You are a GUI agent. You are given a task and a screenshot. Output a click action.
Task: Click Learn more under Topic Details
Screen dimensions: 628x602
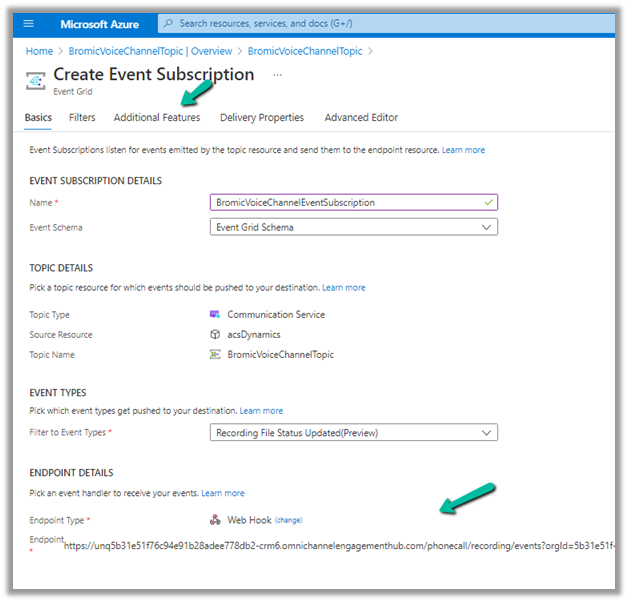[x=343, y=288]
